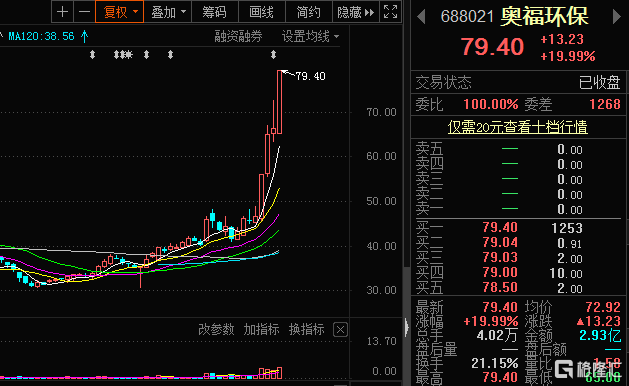Click side panel collapse handle arrow
The height and width of the screenshot is (386, 629).
click(x=407, y=327)
